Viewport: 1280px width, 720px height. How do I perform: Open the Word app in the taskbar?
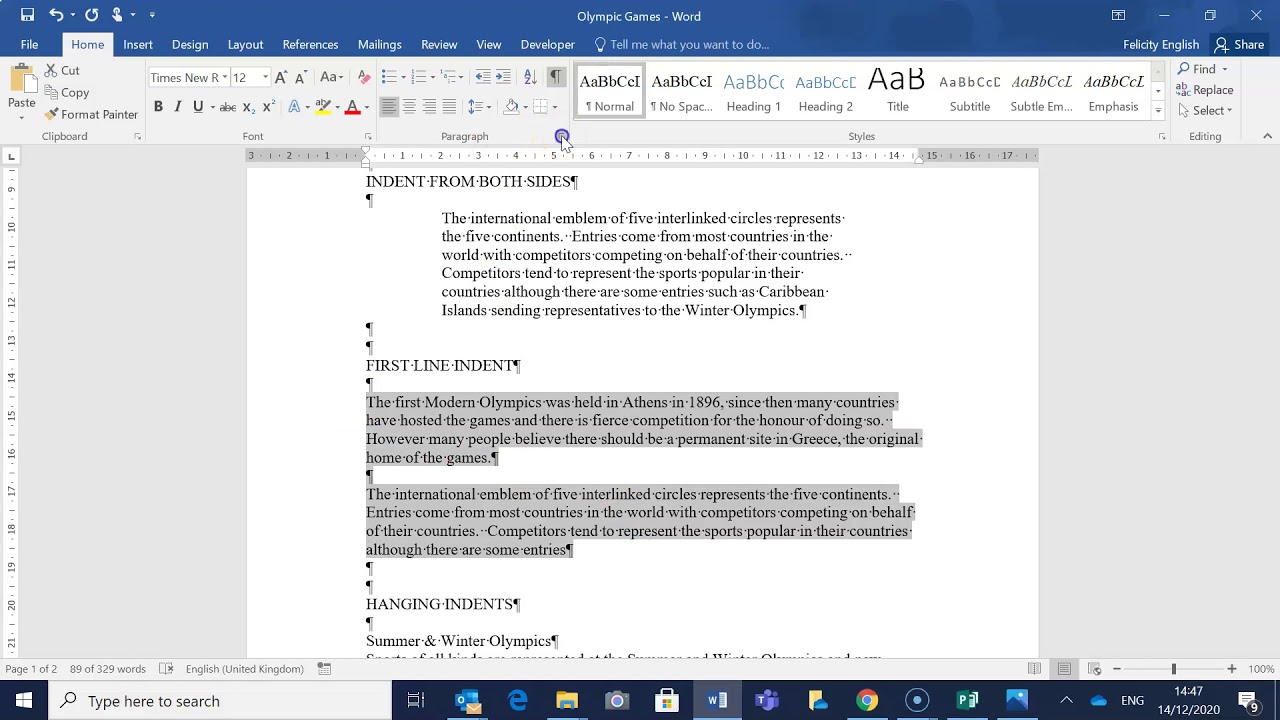[717, 700]
